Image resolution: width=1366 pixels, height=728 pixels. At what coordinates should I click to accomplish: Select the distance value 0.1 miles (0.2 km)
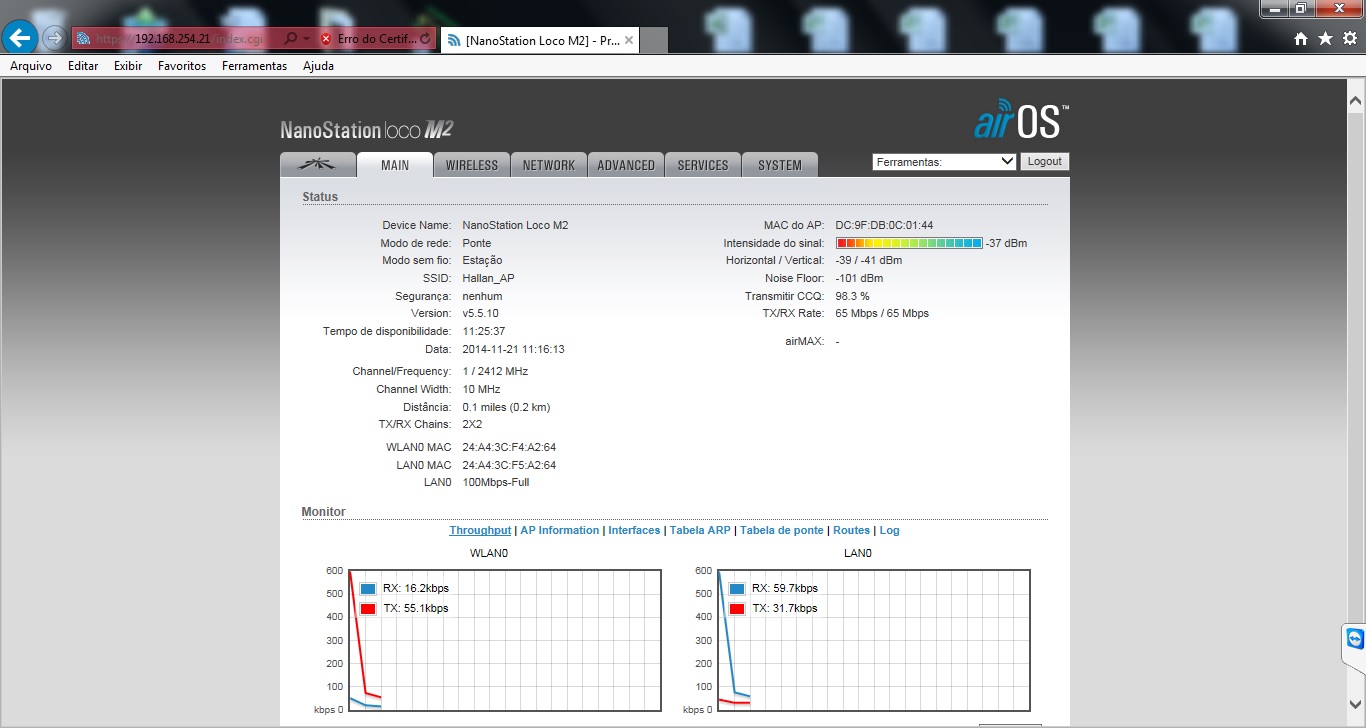(x=506, y=407)
